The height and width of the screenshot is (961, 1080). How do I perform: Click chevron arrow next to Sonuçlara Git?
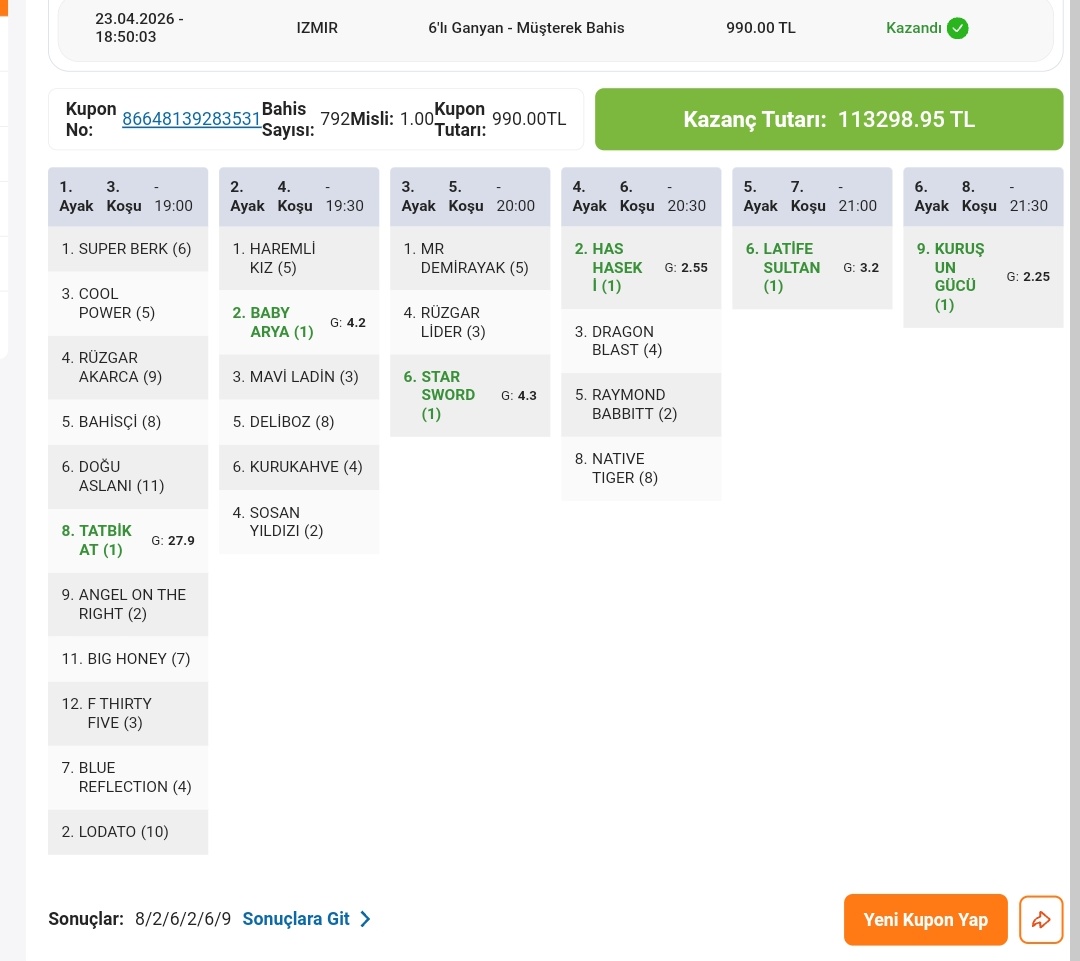click(365, 918)
